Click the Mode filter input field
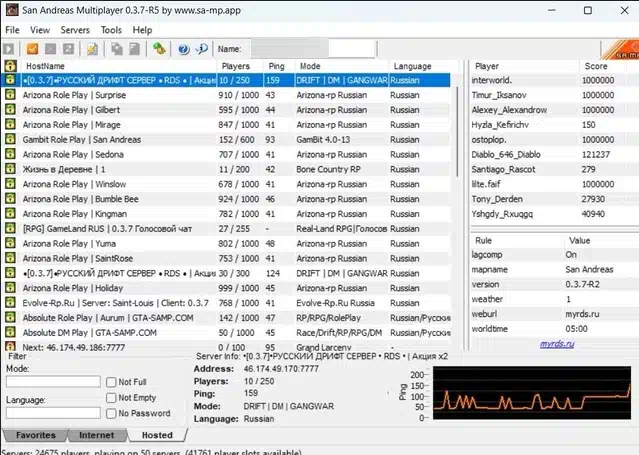 (53, 382)
